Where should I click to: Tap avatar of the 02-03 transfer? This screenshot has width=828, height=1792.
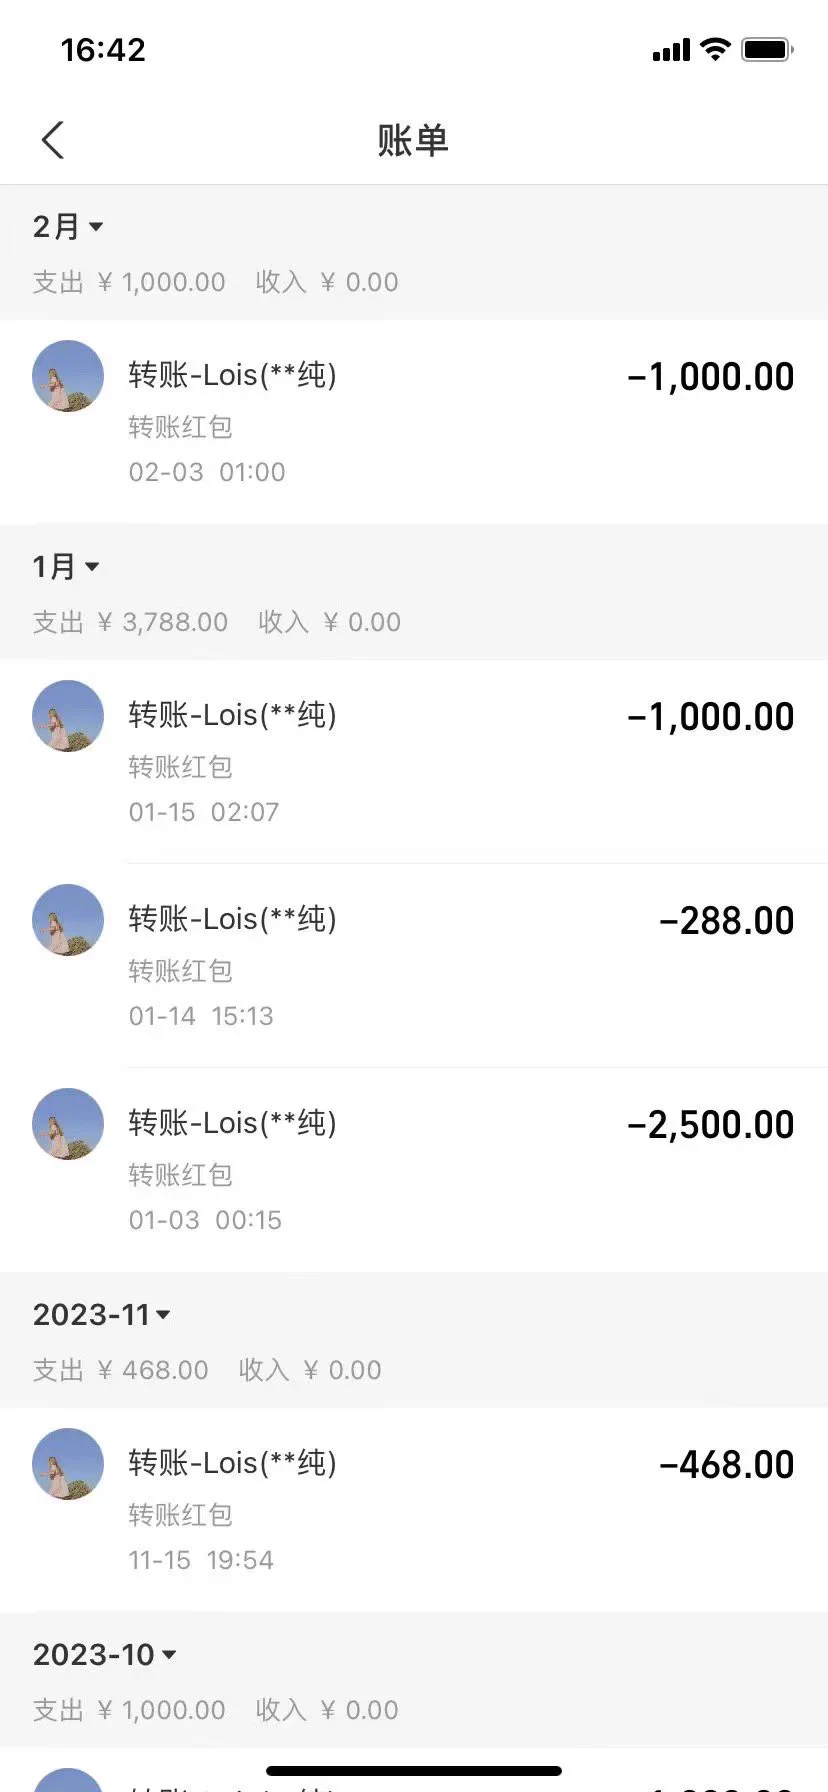[68, 376]
